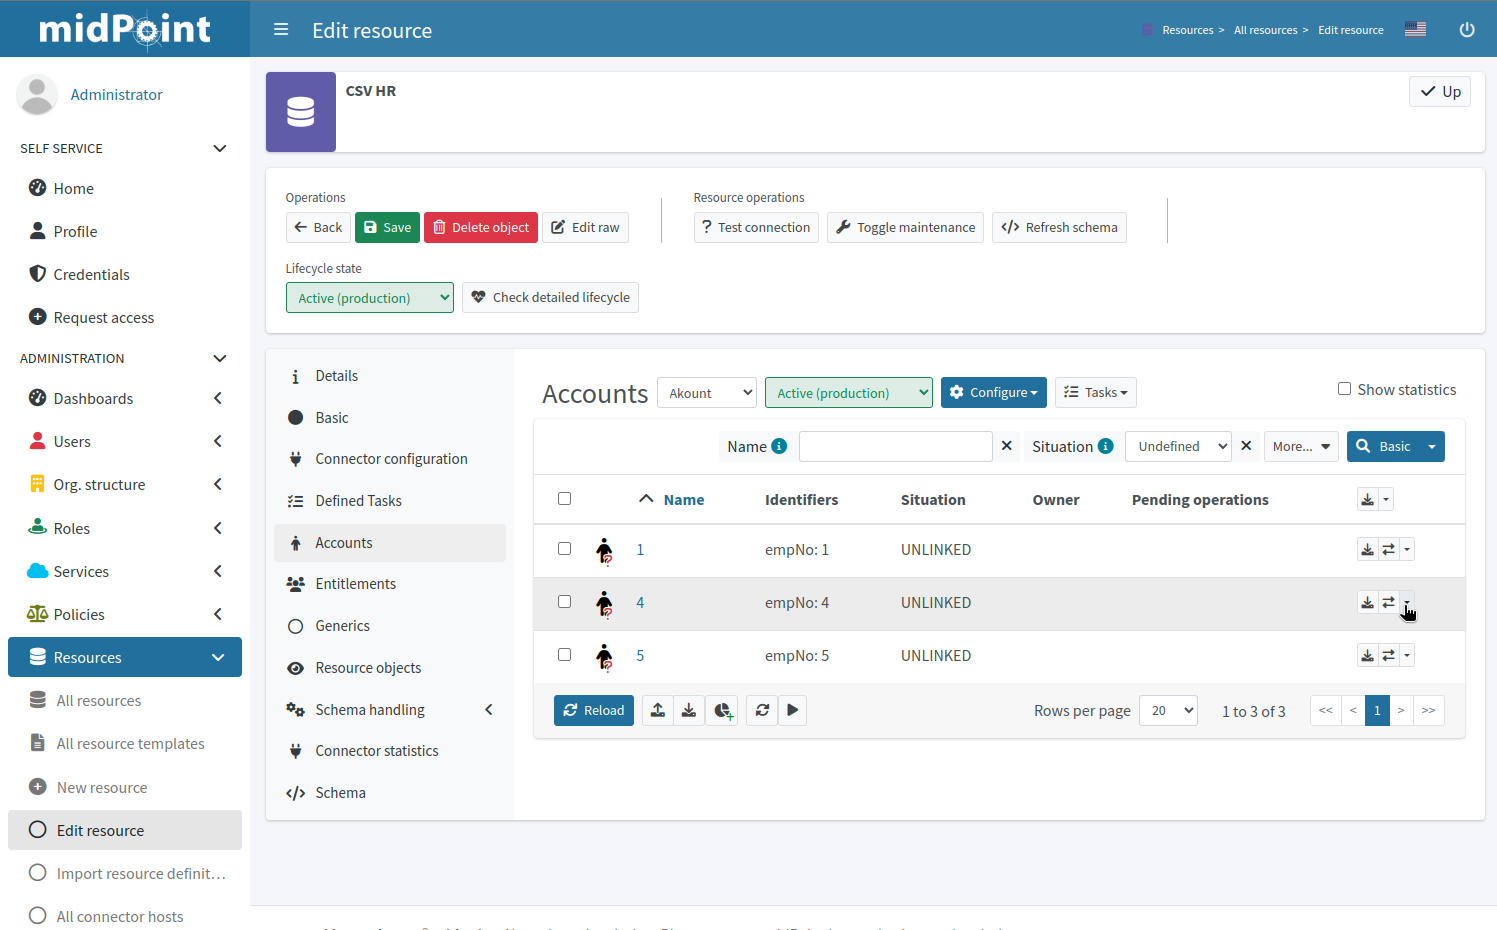
Task: Tick the Show statistics checkbox
Action: 1344,389
